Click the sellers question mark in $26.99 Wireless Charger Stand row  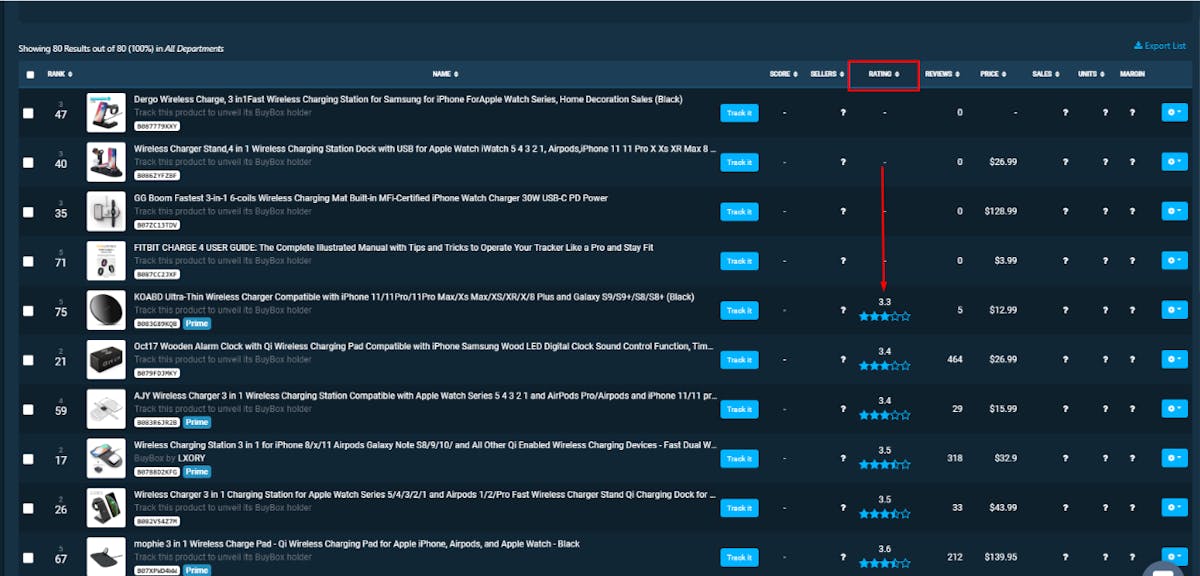tap(843, 162)
